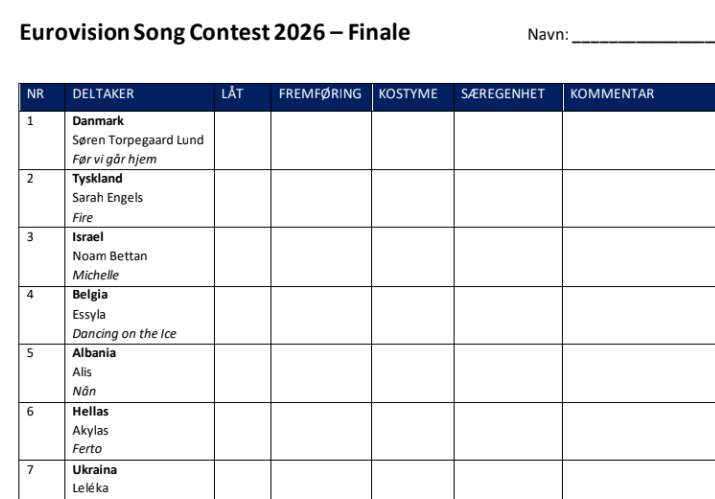Screen dimensions: 715x499
Task: Click the SÆREGENHET cell for Hellas
Action: tap(508, 431)
